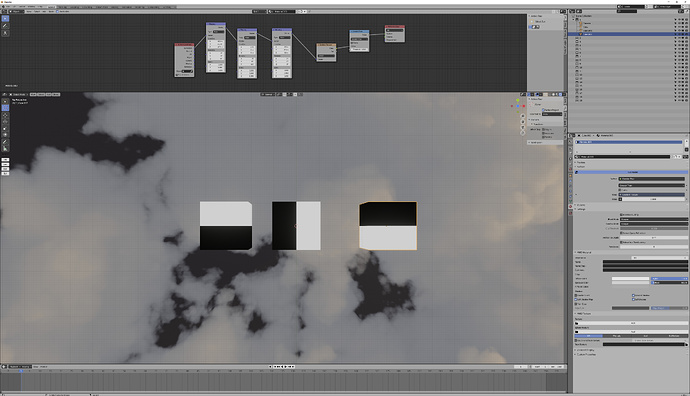Select Multiply sphere texture mode tab
The height and width of the screenshot is (396, 690).
(617, 336)
